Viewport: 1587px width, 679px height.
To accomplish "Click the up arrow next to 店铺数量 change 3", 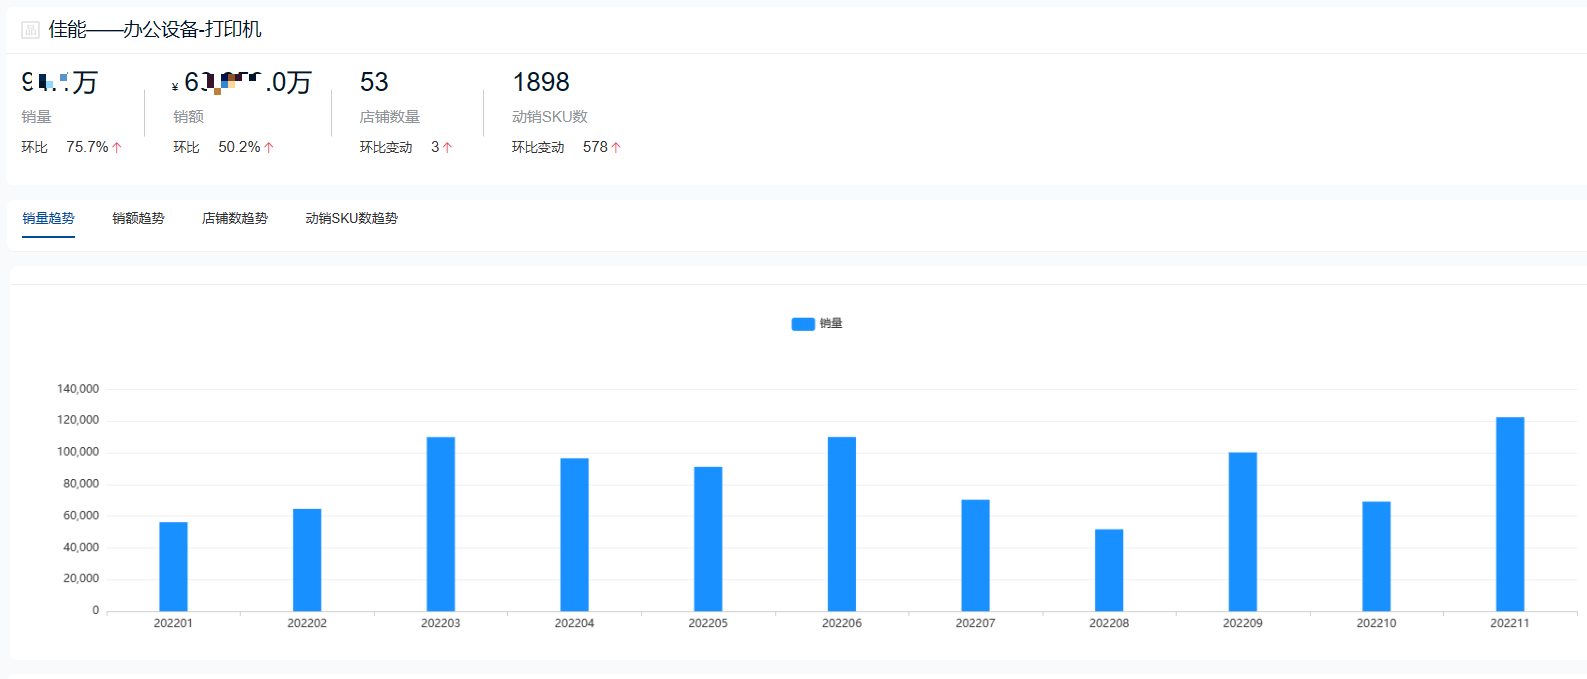I will [x=447, y=148].
